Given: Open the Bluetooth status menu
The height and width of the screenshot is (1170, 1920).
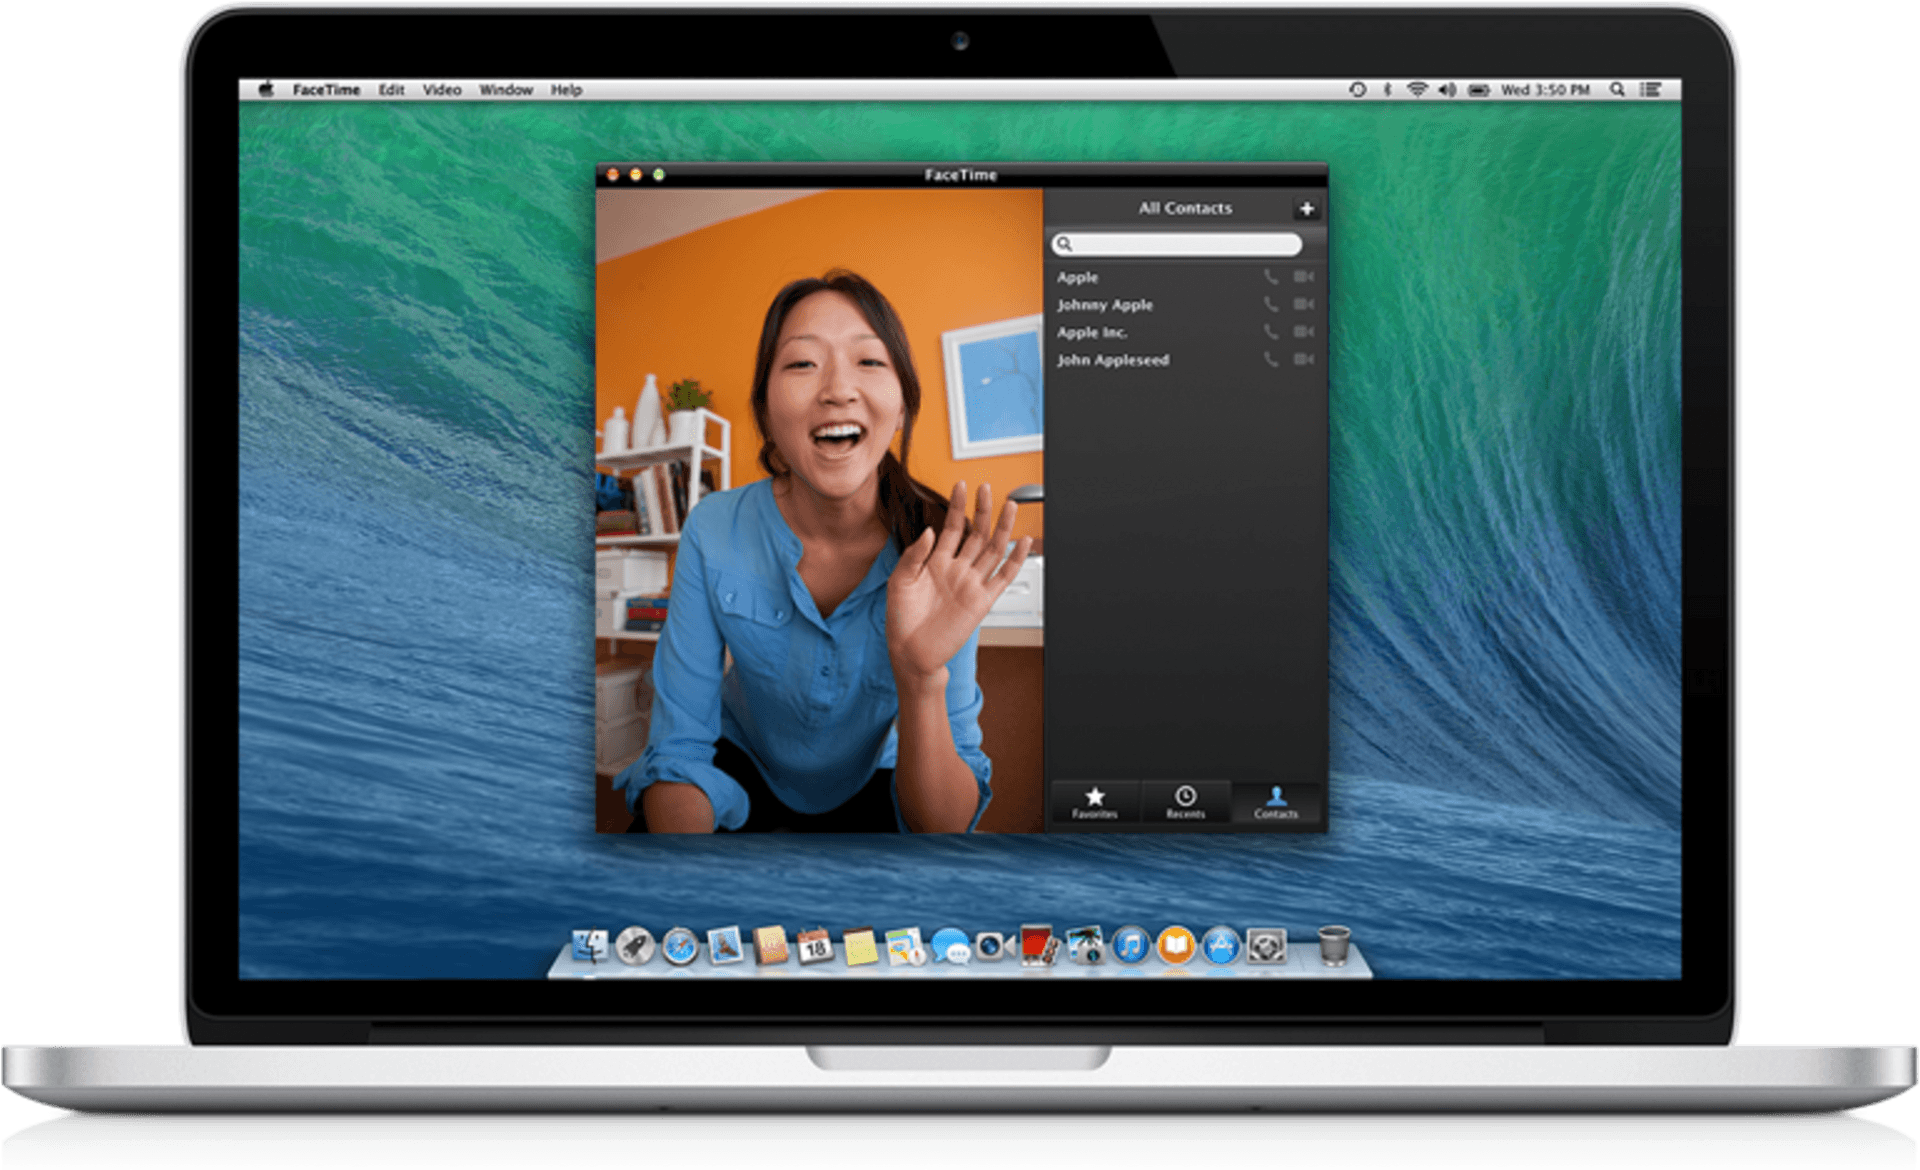Looking at the screenshot, I should click(1387, 90).
